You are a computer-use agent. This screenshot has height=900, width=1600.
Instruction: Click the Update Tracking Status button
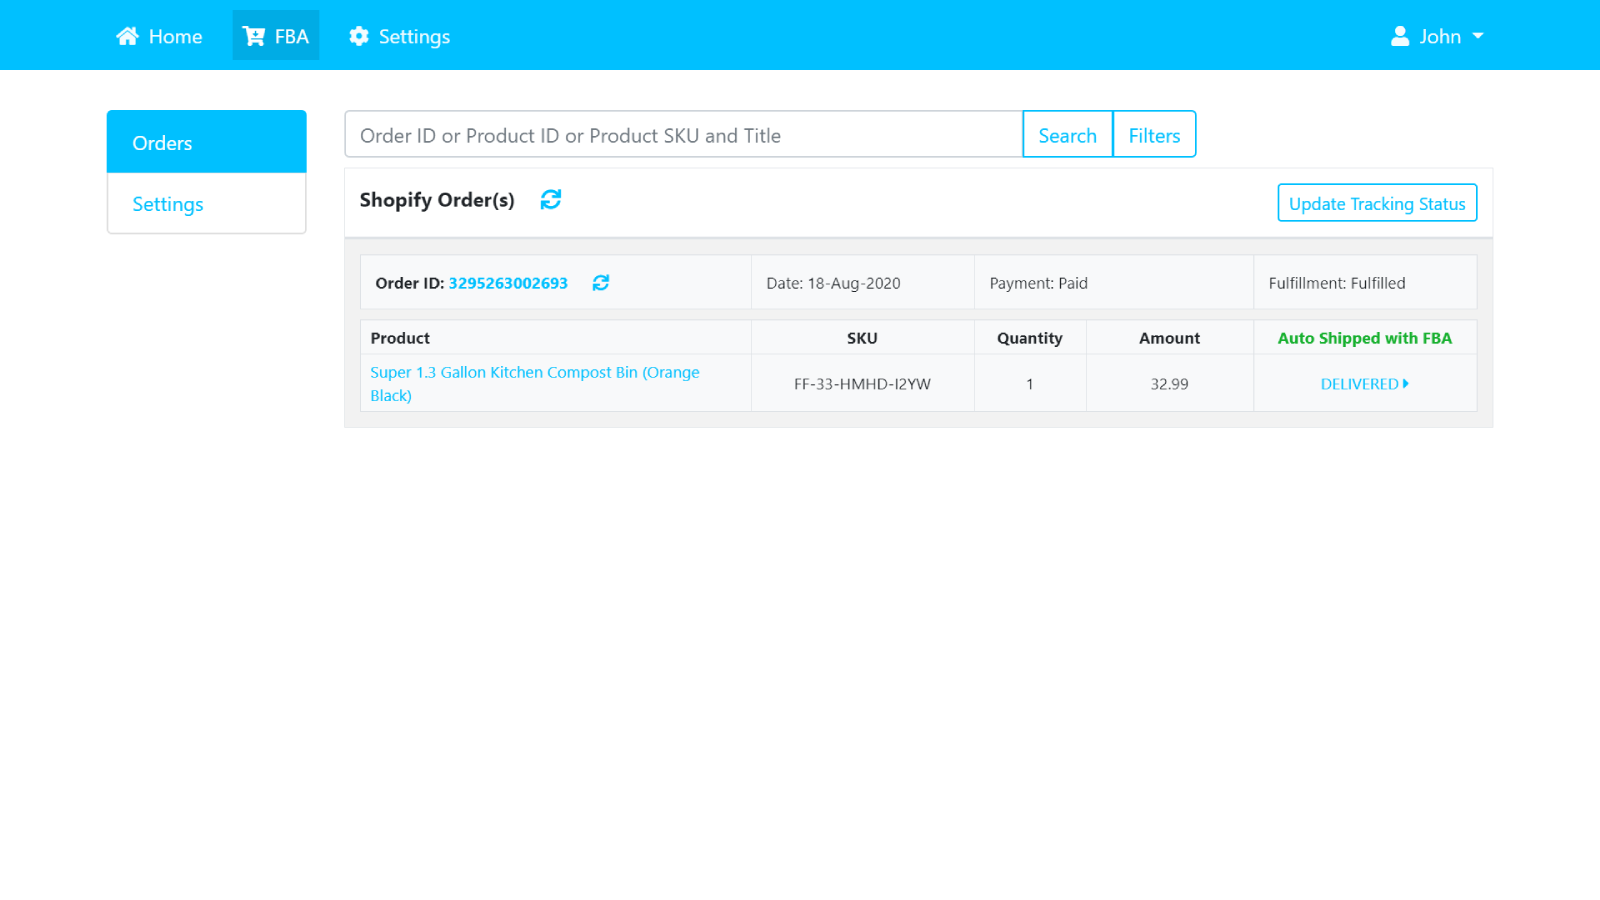pyautogui.click(x=1376, y=202)
